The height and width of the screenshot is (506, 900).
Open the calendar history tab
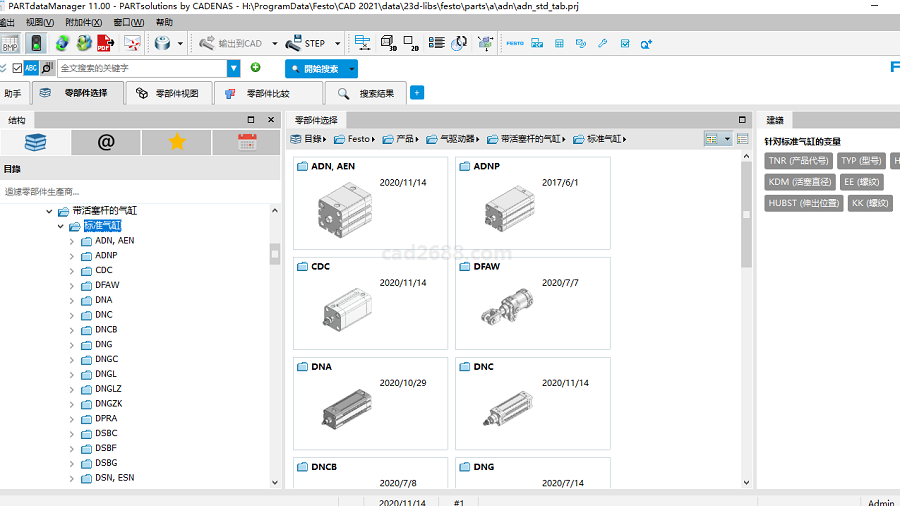[247, 142]
